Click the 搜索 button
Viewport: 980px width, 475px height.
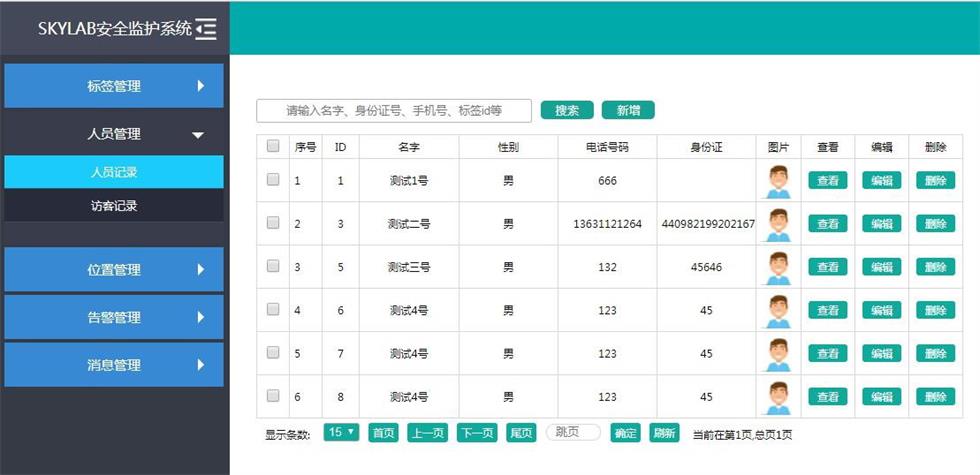coord(567,110)
